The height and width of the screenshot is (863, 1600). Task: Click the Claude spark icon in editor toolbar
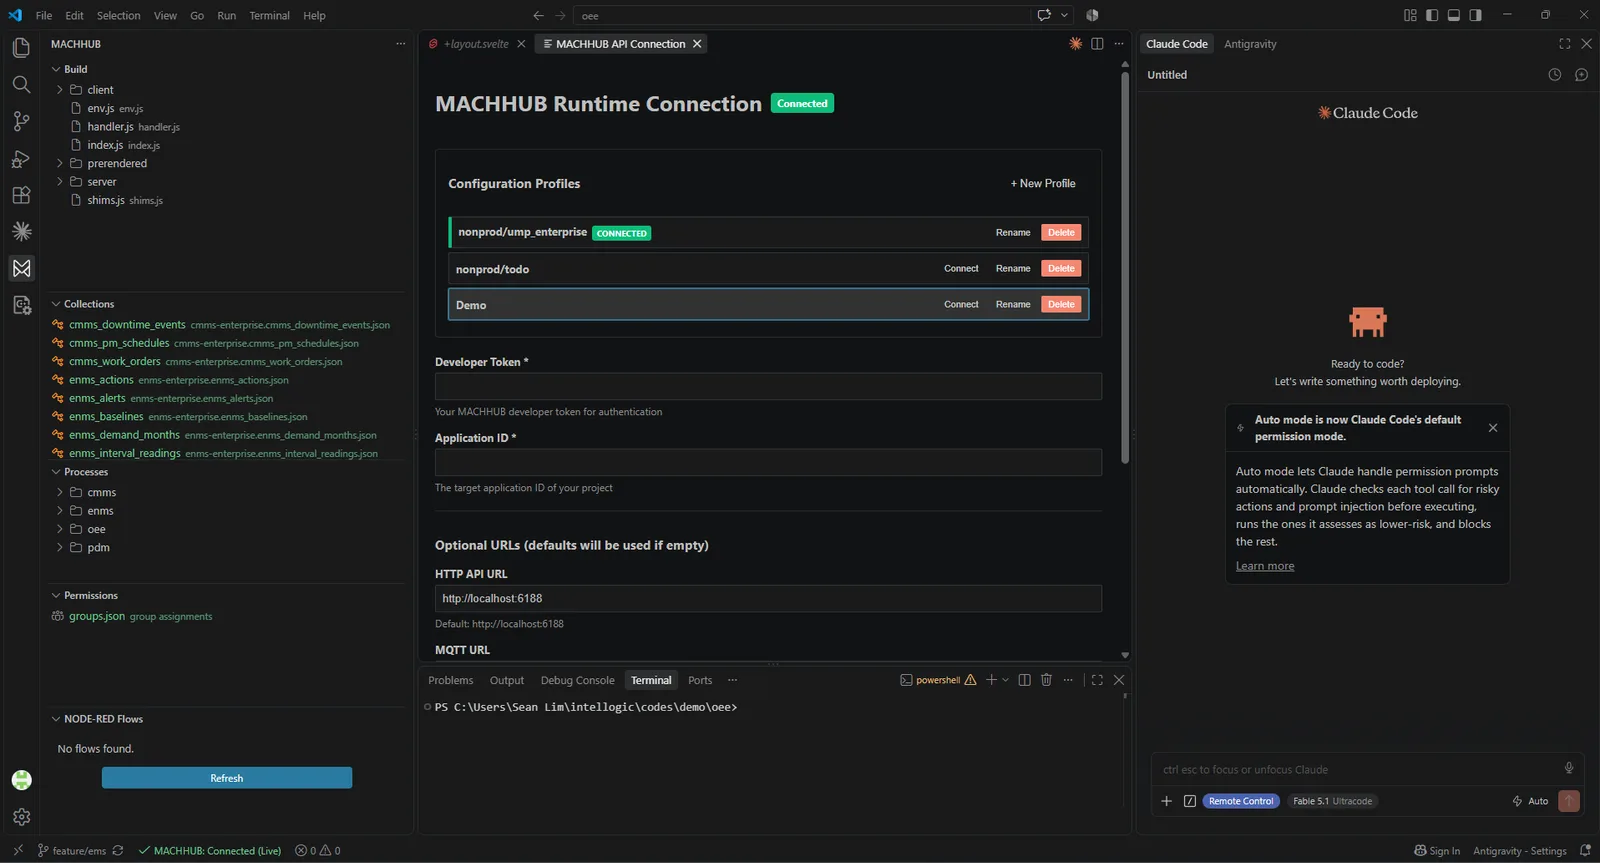tap(1075, 44)
